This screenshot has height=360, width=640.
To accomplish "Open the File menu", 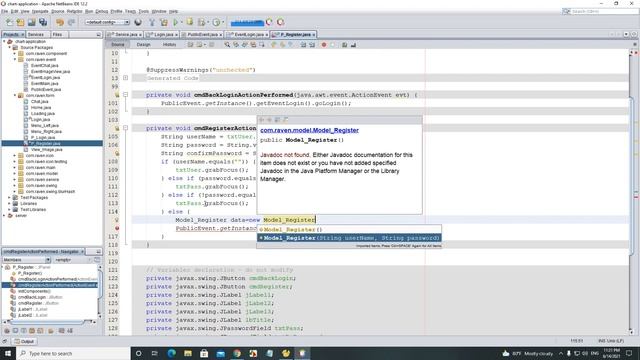I will [4, 11].
